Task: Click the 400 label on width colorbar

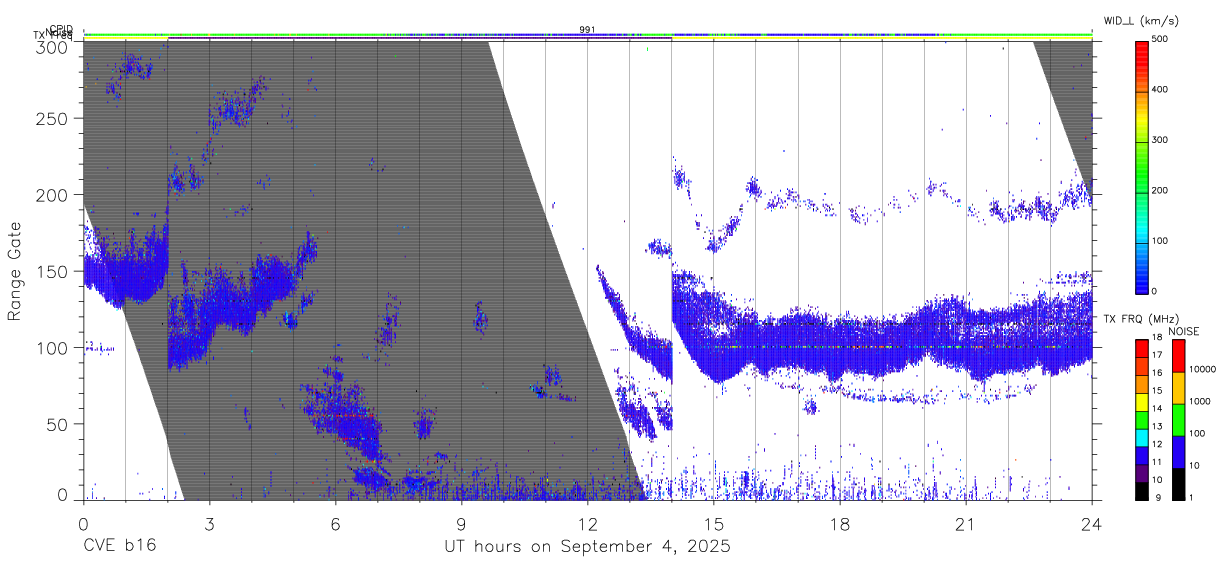Action: click(1161, 90)
